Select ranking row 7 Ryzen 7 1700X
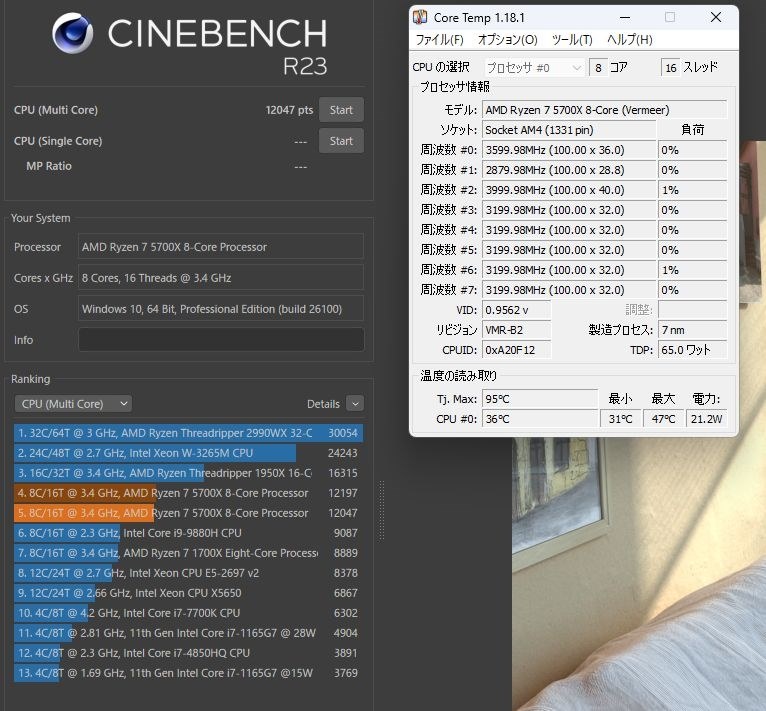The width and height of the screenshot is (766, 711). point(188,553)
